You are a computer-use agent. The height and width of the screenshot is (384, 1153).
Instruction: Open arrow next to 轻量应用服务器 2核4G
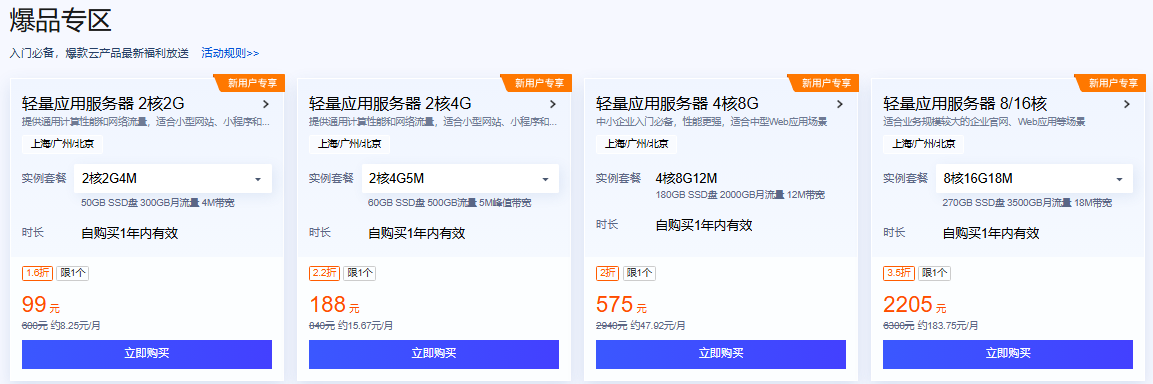point(553,104)
